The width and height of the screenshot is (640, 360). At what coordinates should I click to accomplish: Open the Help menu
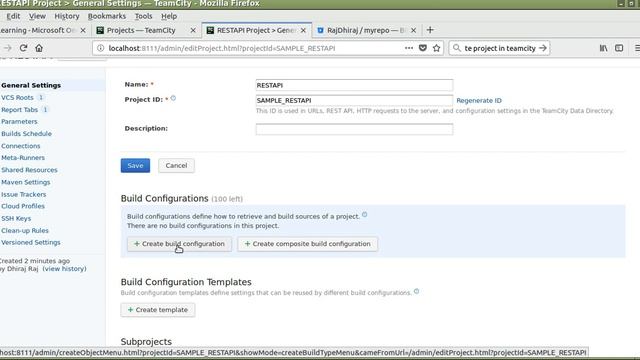tap(169, 16)
